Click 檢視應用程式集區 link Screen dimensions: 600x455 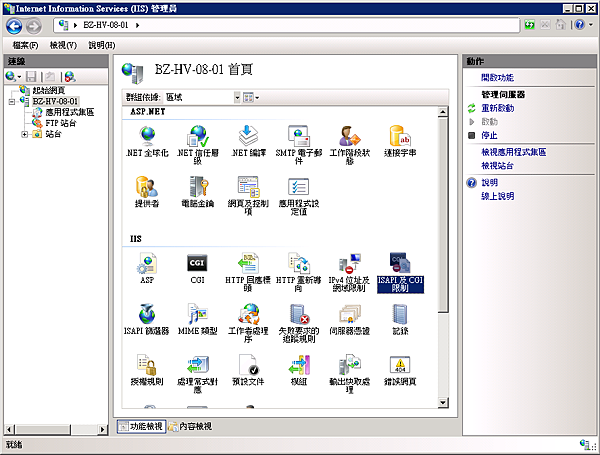(x=514, y=152)
